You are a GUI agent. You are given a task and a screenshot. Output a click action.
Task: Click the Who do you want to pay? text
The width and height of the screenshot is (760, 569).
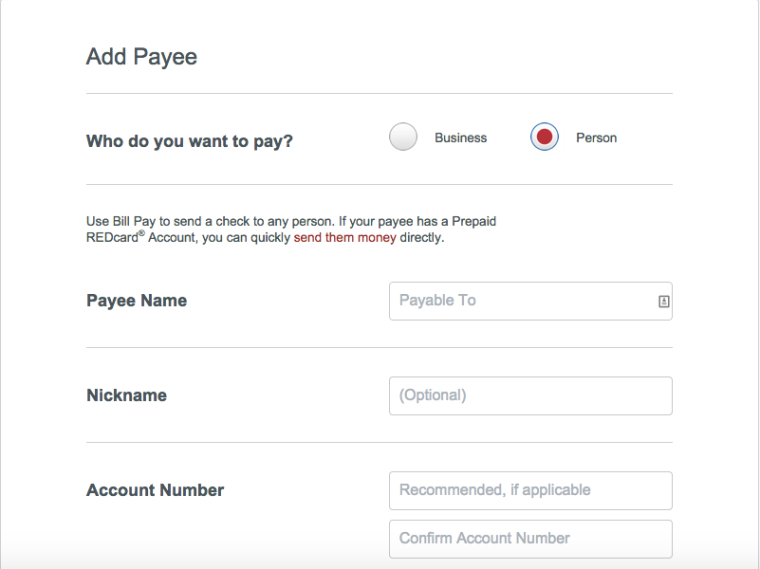coord(190,141)
